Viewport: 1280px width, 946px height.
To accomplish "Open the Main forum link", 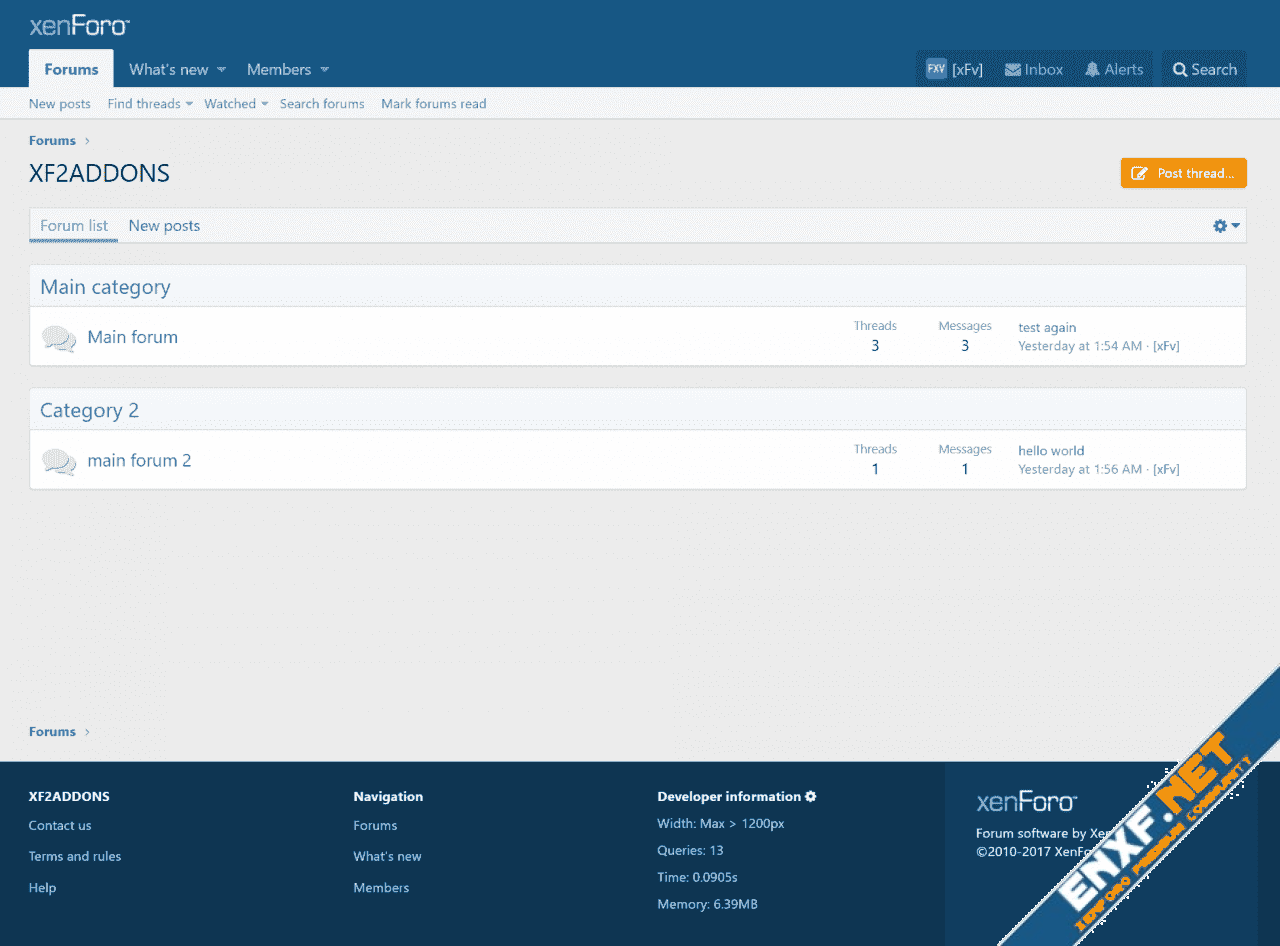I will 132,337.
